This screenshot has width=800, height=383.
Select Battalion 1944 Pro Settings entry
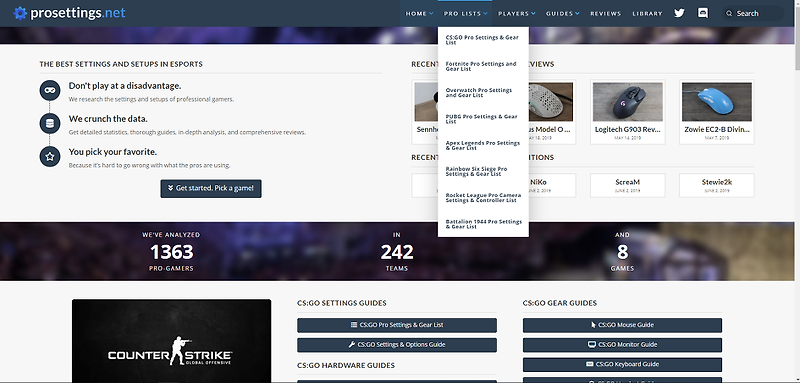click(483, 224)
